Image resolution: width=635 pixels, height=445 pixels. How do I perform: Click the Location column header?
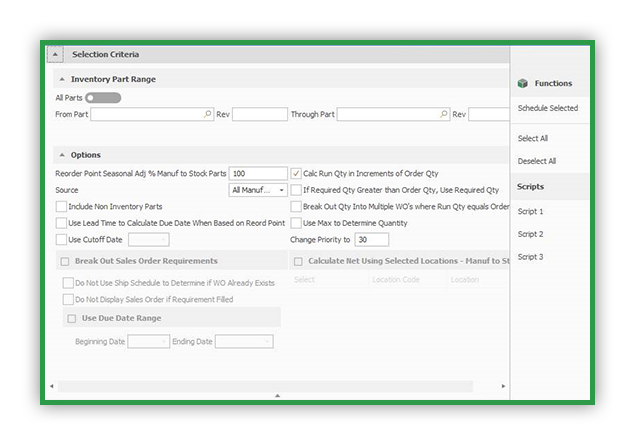pos(465,280)
